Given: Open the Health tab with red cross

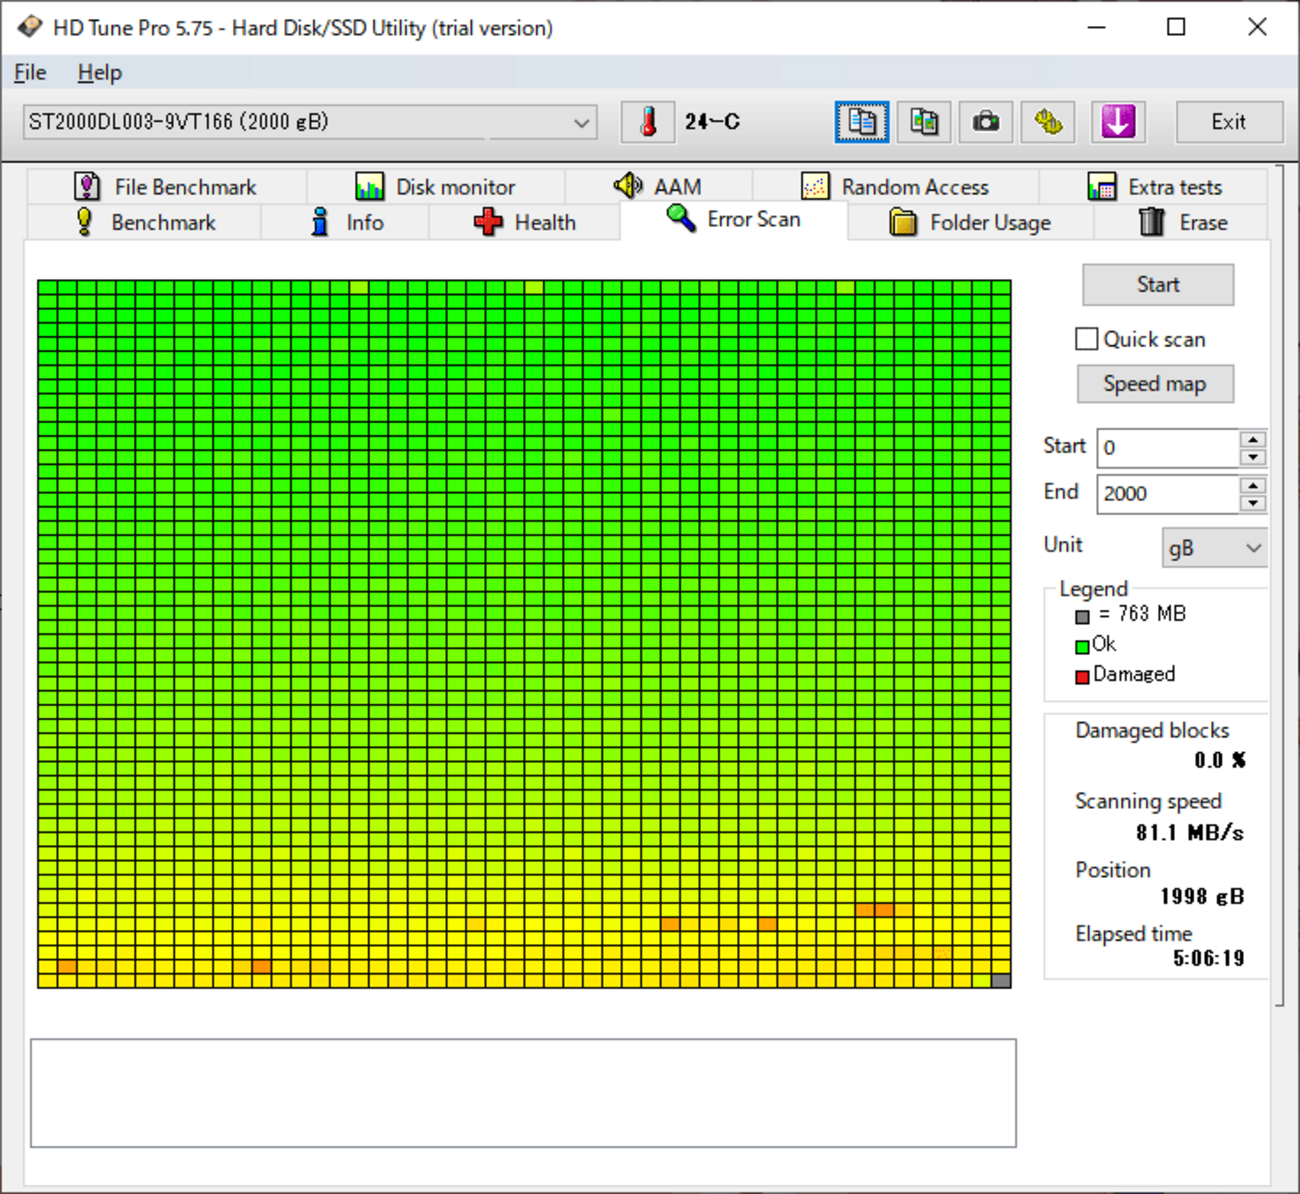Looking at the screenshot, I should click(525, 222).
